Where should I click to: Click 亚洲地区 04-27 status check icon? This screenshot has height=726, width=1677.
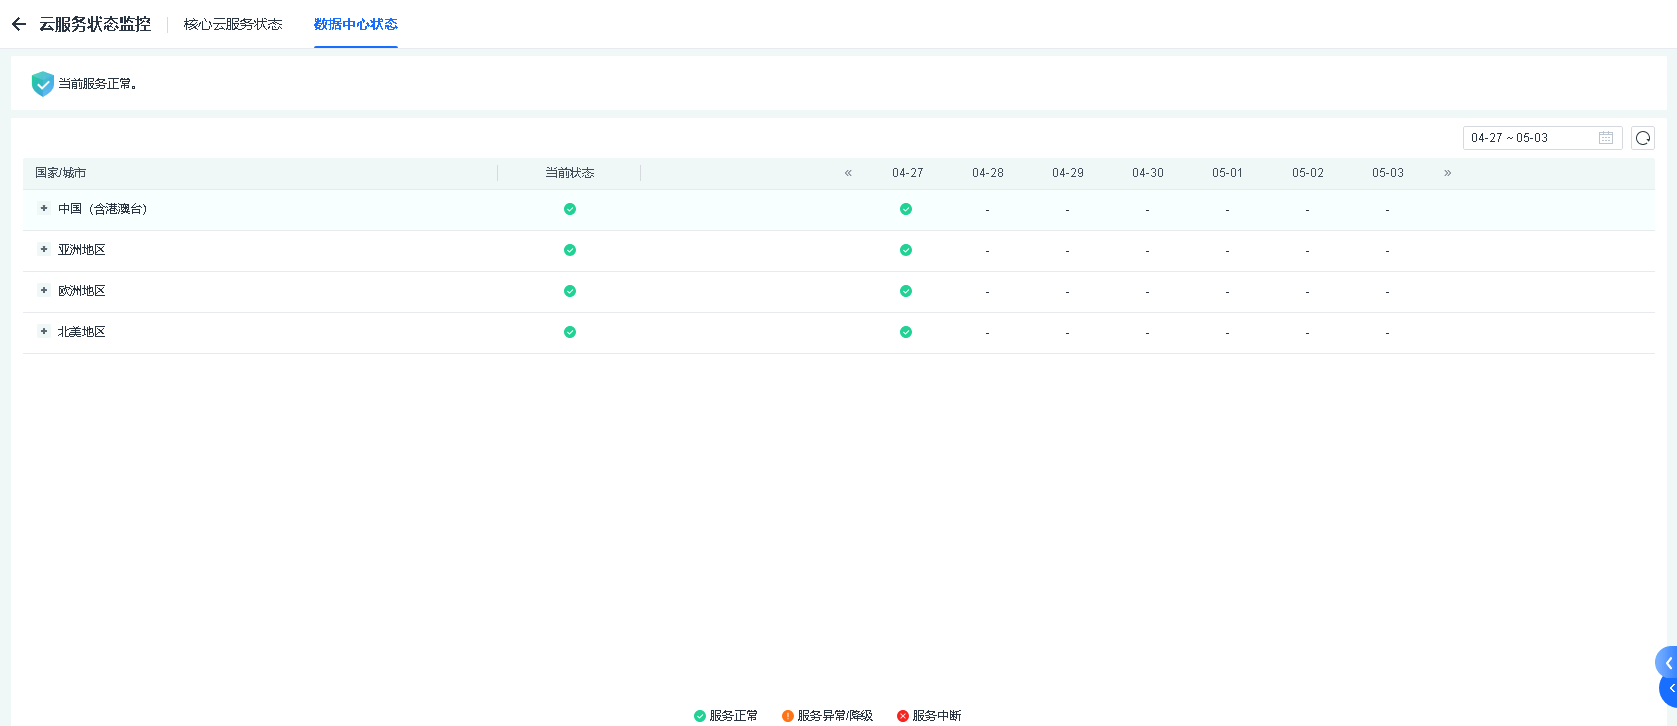point(905,250)
